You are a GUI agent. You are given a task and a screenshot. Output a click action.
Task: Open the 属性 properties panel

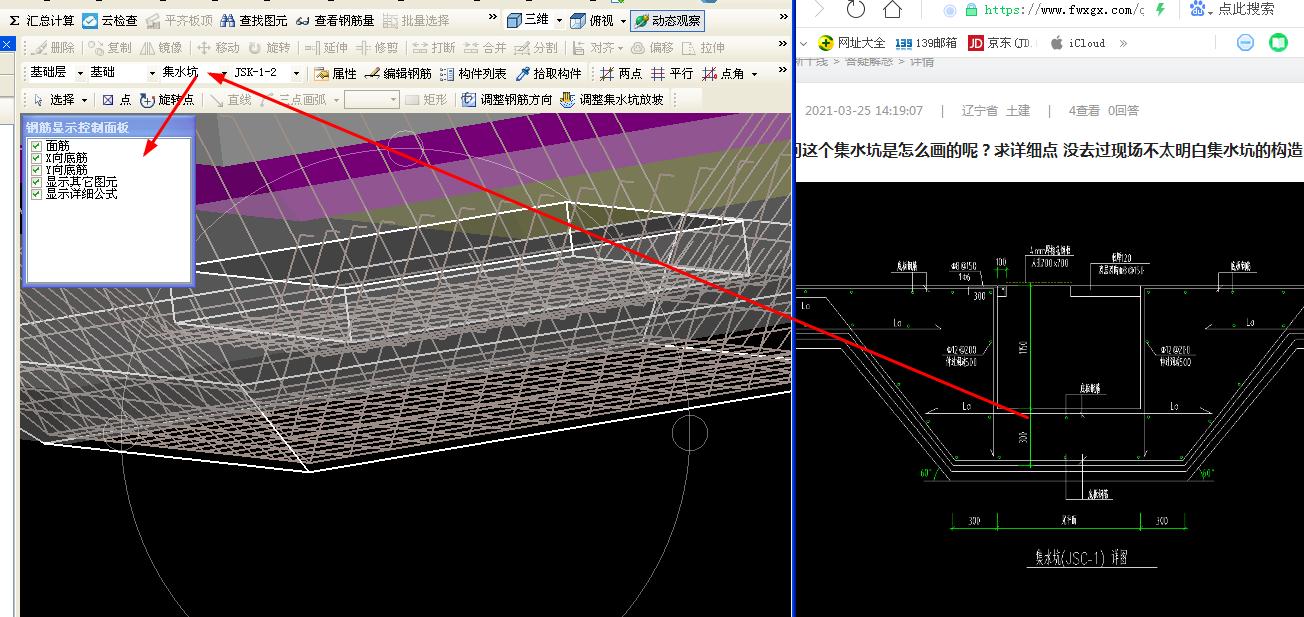pyautogui.click(x=335, y=73)
